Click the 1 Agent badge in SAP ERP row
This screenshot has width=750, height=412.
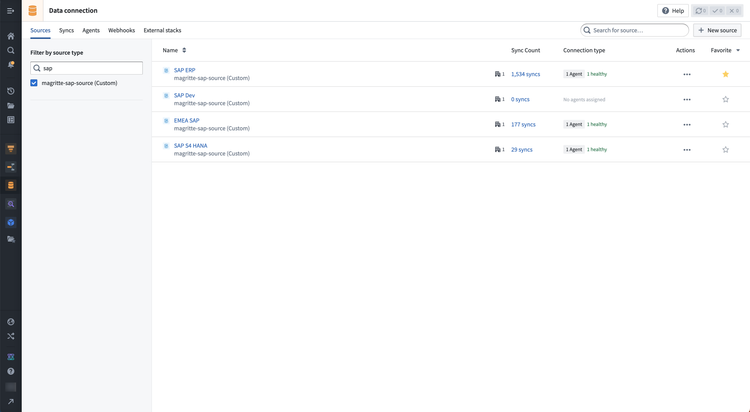click(x=574, y=74)
